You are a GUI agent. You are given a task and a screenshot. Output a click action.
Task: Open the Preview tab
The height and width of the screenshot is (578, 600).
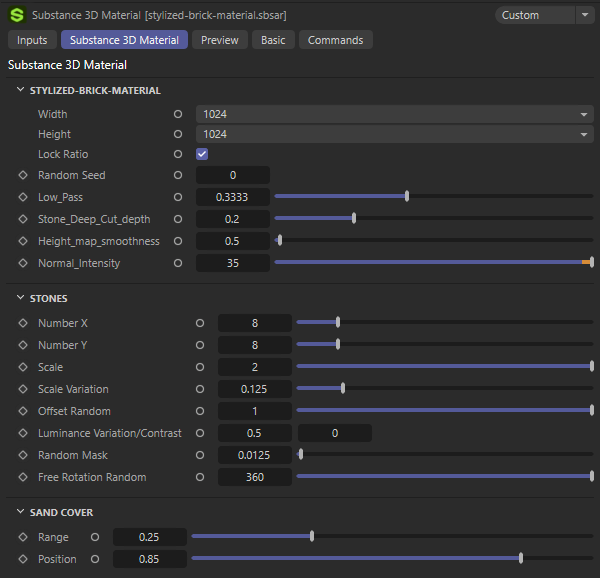pyautogui.click(x=220, y=40)
